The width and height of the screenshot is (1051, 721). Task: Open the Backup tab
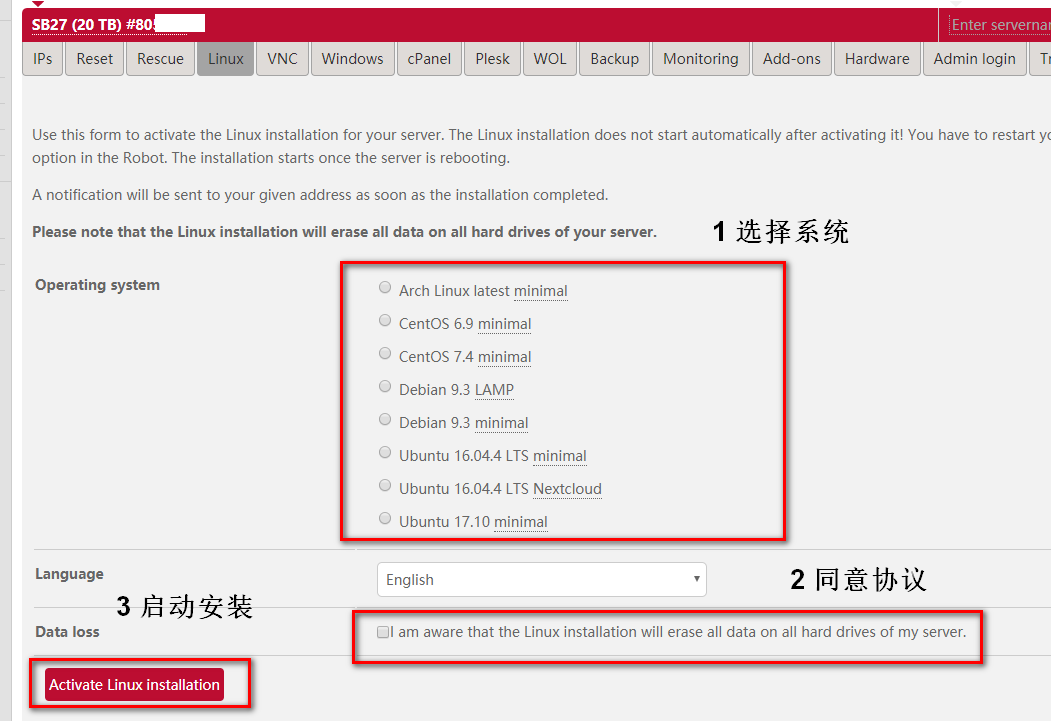tap(614, 59)
